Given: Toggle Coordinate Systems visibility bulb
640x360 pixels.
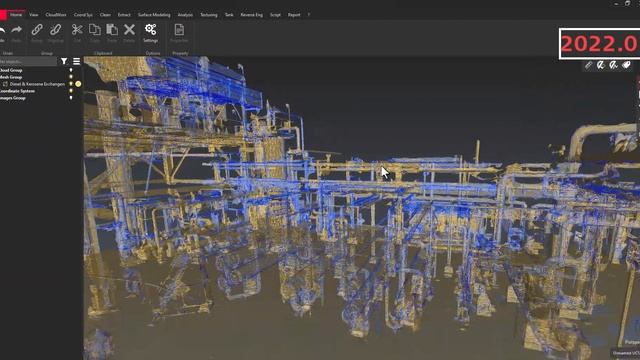Looking at the screenshot, I should [x=71, y=91].
